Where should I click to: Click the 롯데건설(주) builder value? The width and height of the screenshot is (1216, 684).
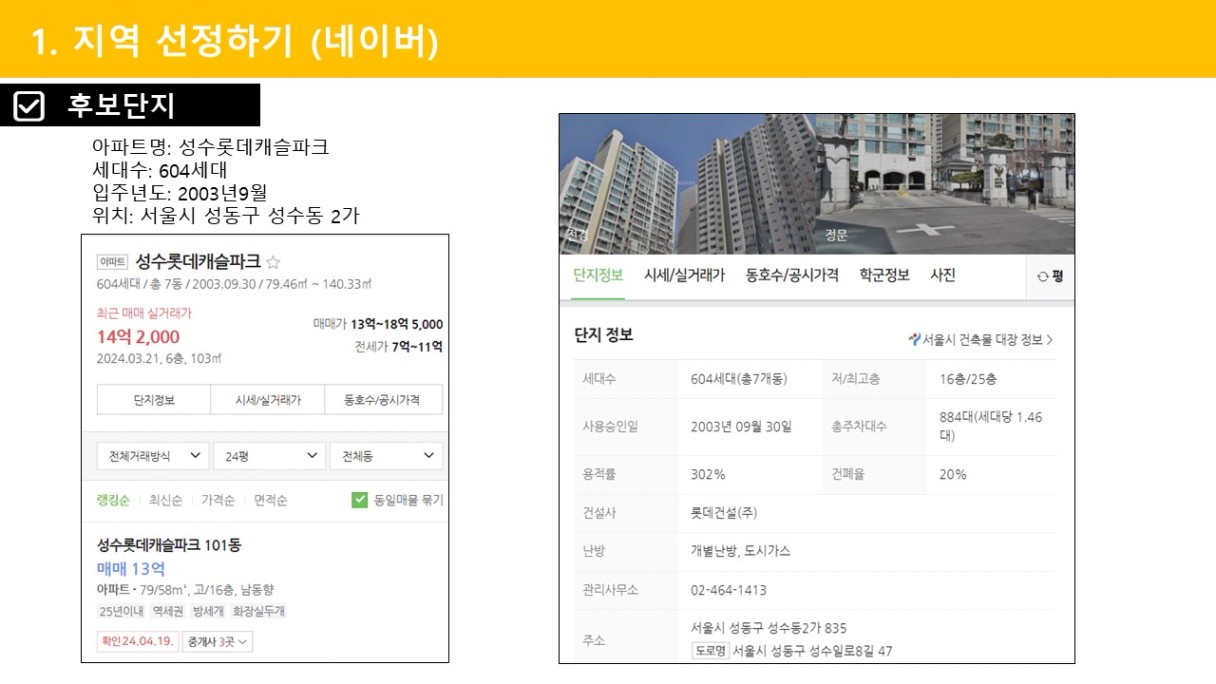pos(724,513)
